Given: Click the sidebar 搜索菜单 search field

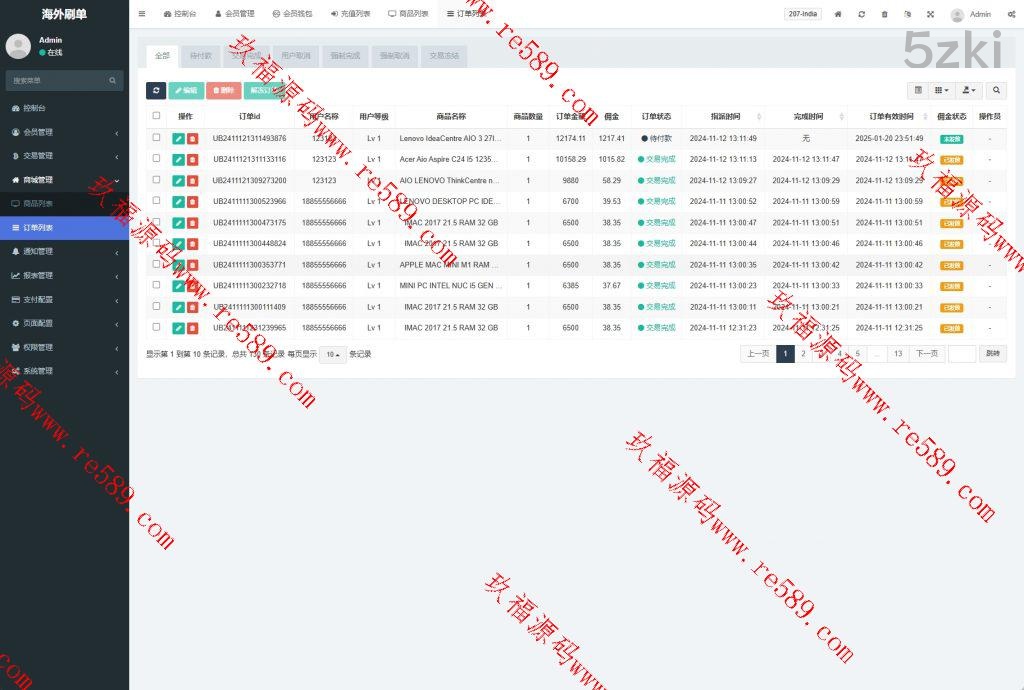Looking at the screenshot, I should click(x=58, y=80).
